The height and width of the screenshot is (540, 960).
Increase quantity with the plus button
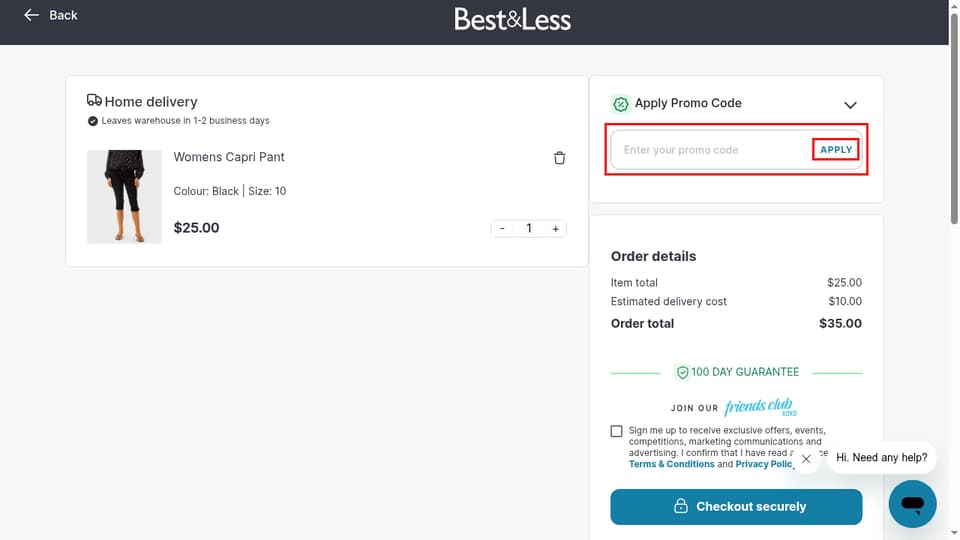click(555, 228)
